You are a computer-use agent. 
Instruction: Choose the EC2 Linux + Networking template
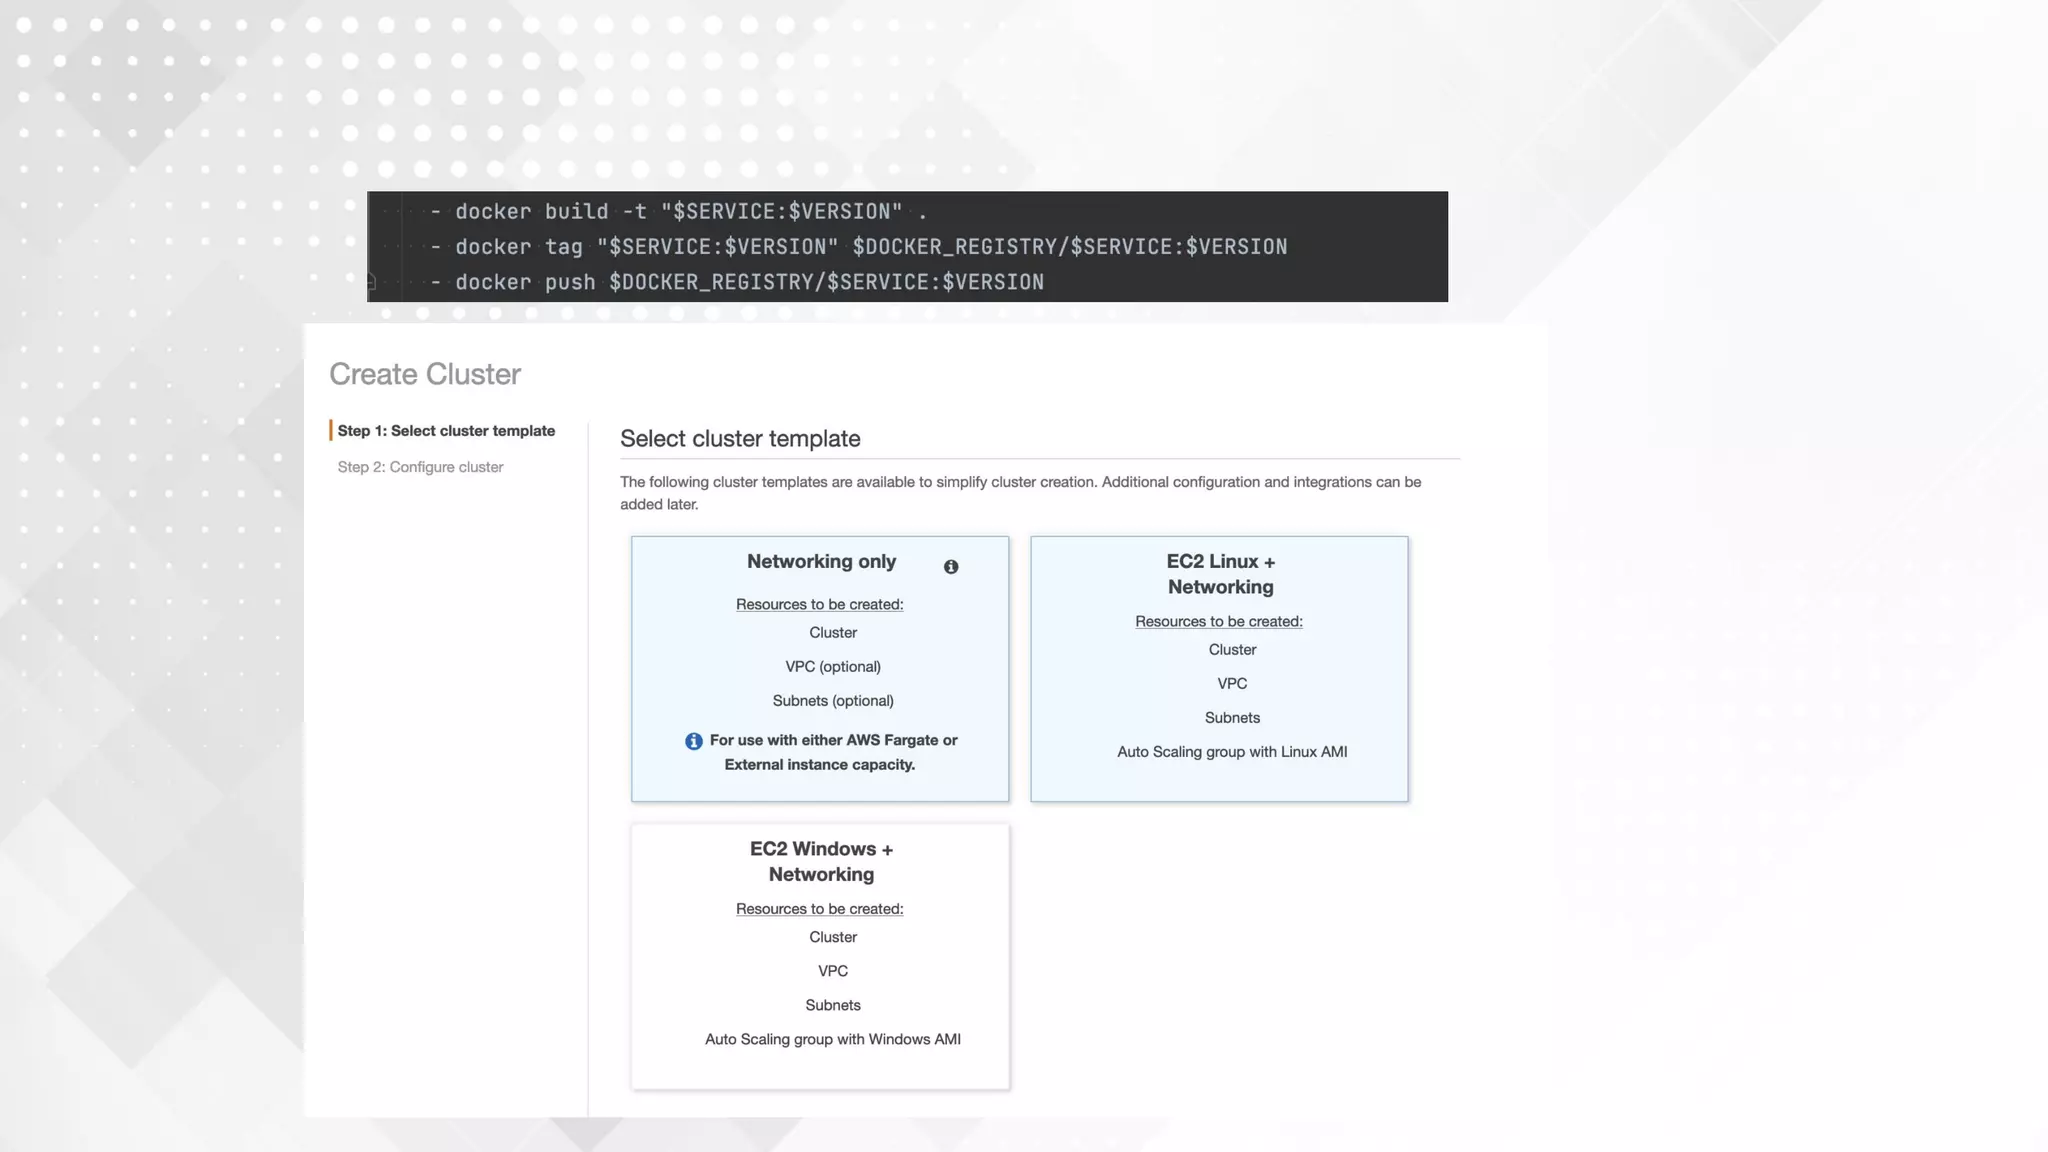click(1219, 574)
